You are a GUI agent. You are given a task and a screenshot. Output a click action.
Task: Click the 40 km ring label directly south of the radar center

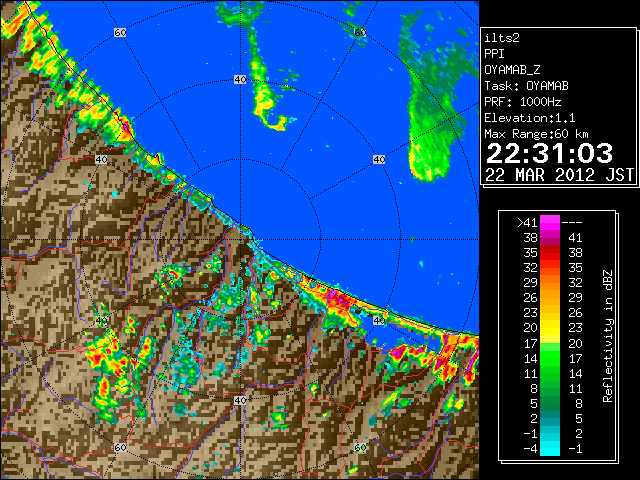pyautogui.click(x=240, y=400)
